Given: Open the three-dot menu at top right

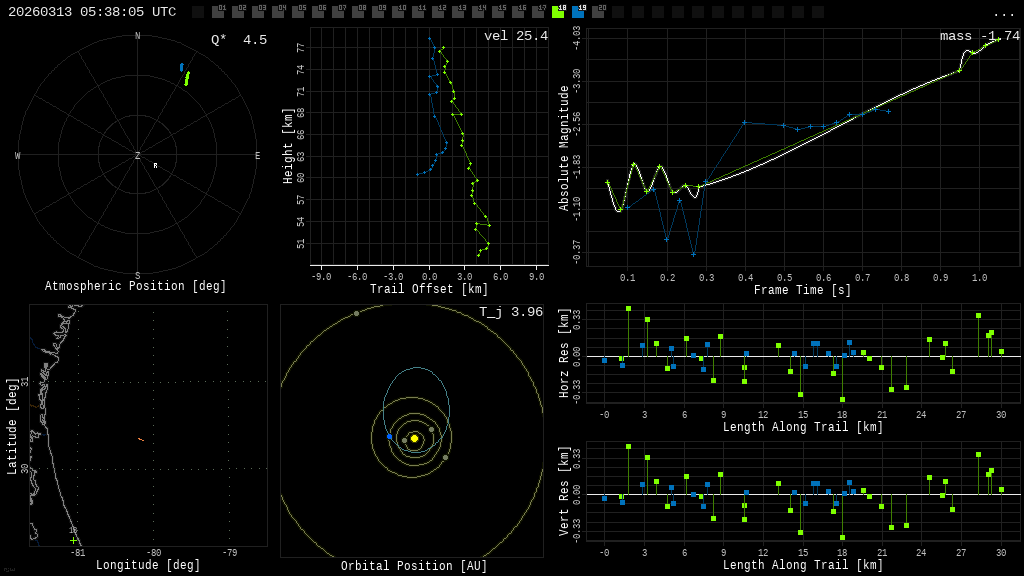Looking at the screenshot, I should 1003,13.
